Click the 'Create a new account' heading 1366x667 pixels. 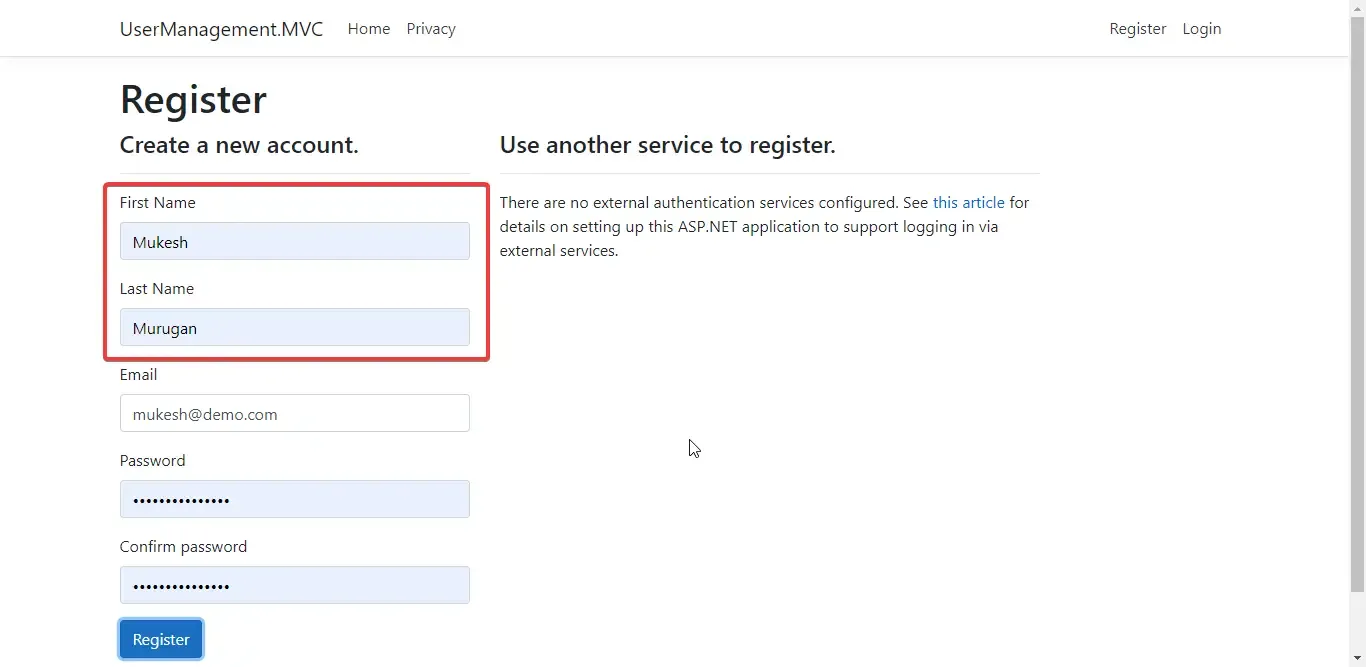pos(238,145)
